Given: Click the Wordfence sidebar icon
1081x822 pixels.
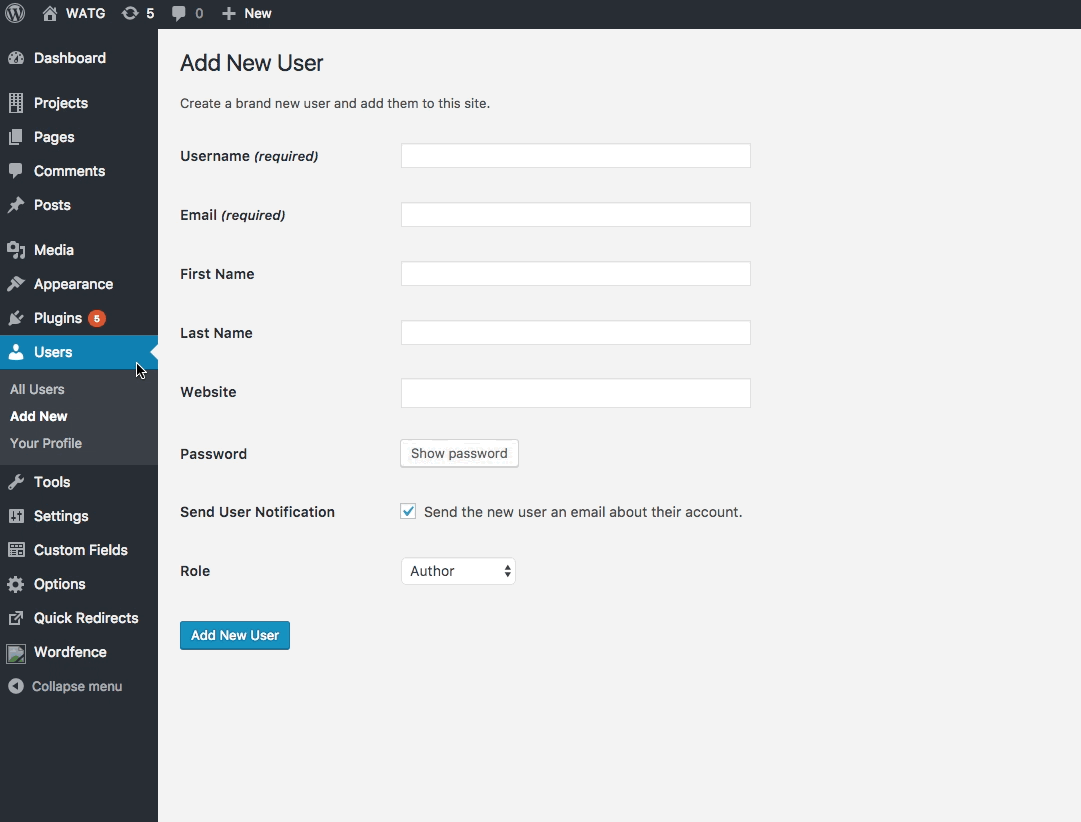Looking at the screenshot, I should tap(16, 652).
